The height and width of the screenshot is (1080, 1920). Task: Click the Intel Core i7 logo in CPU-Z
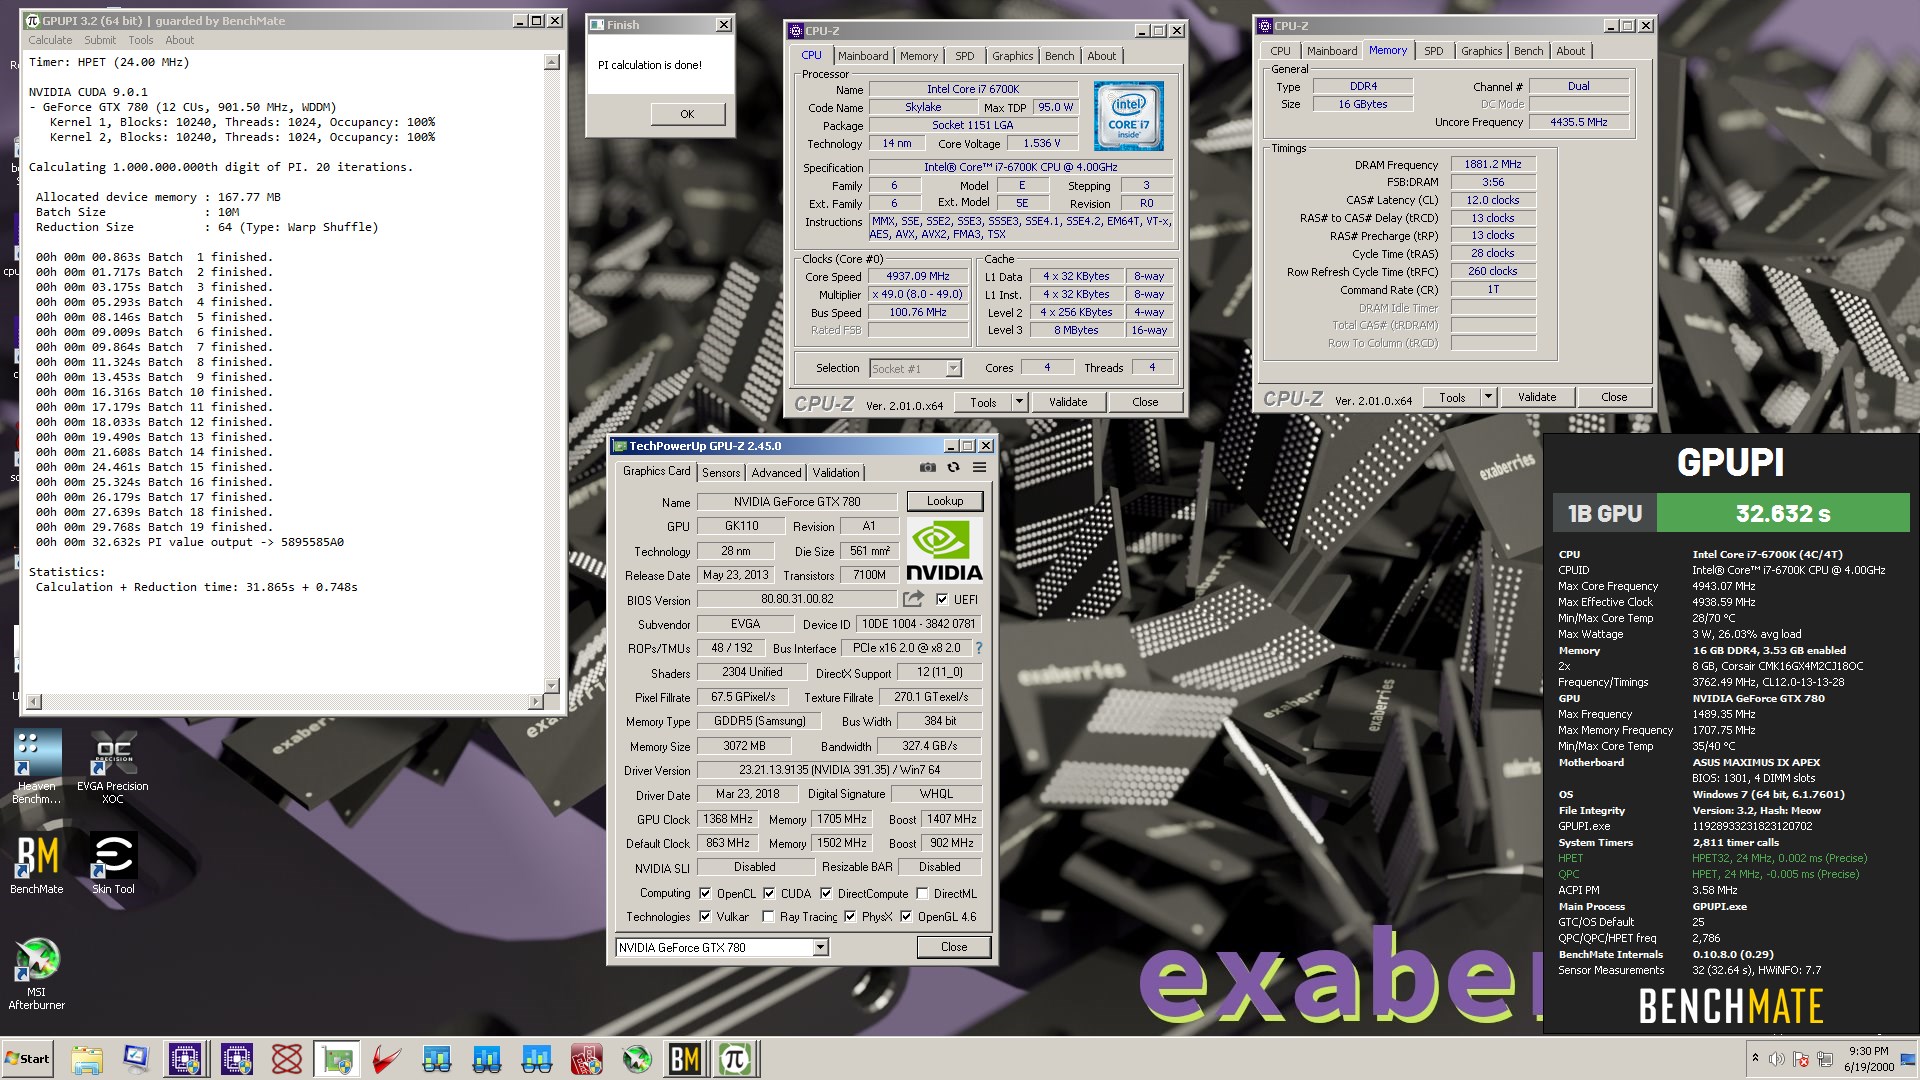click(1128, 116)
